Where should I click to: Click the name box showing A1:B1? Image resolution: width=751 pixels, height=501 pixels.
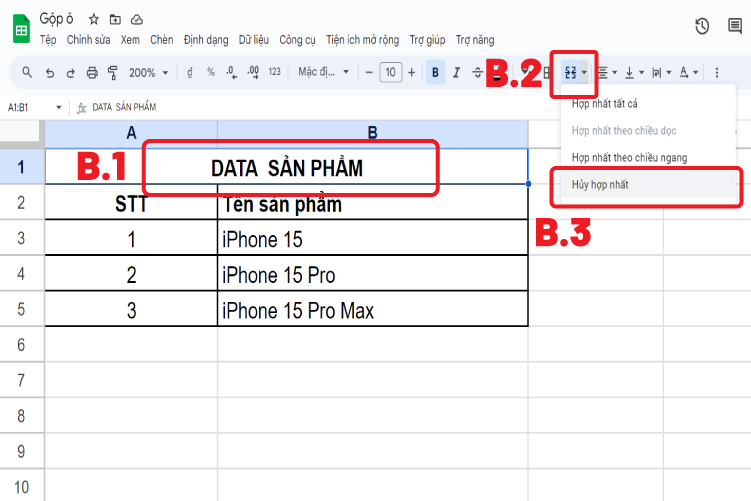(18, 107)
